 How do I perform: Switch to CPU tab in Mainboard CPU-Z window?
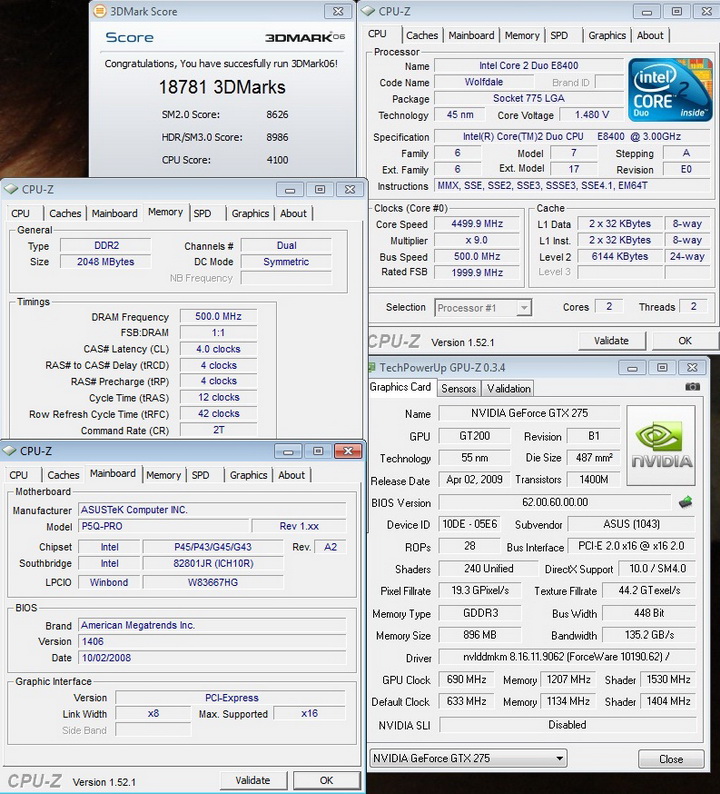18,475
